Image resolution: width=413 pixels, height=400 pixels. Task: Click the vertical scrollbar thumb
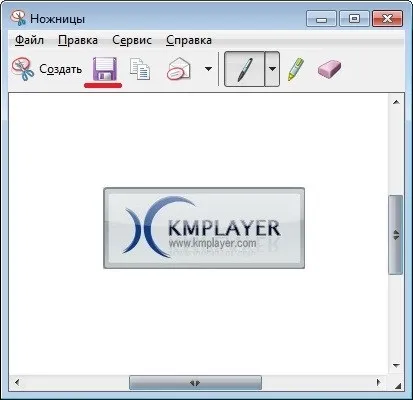(x=396, y=235)
